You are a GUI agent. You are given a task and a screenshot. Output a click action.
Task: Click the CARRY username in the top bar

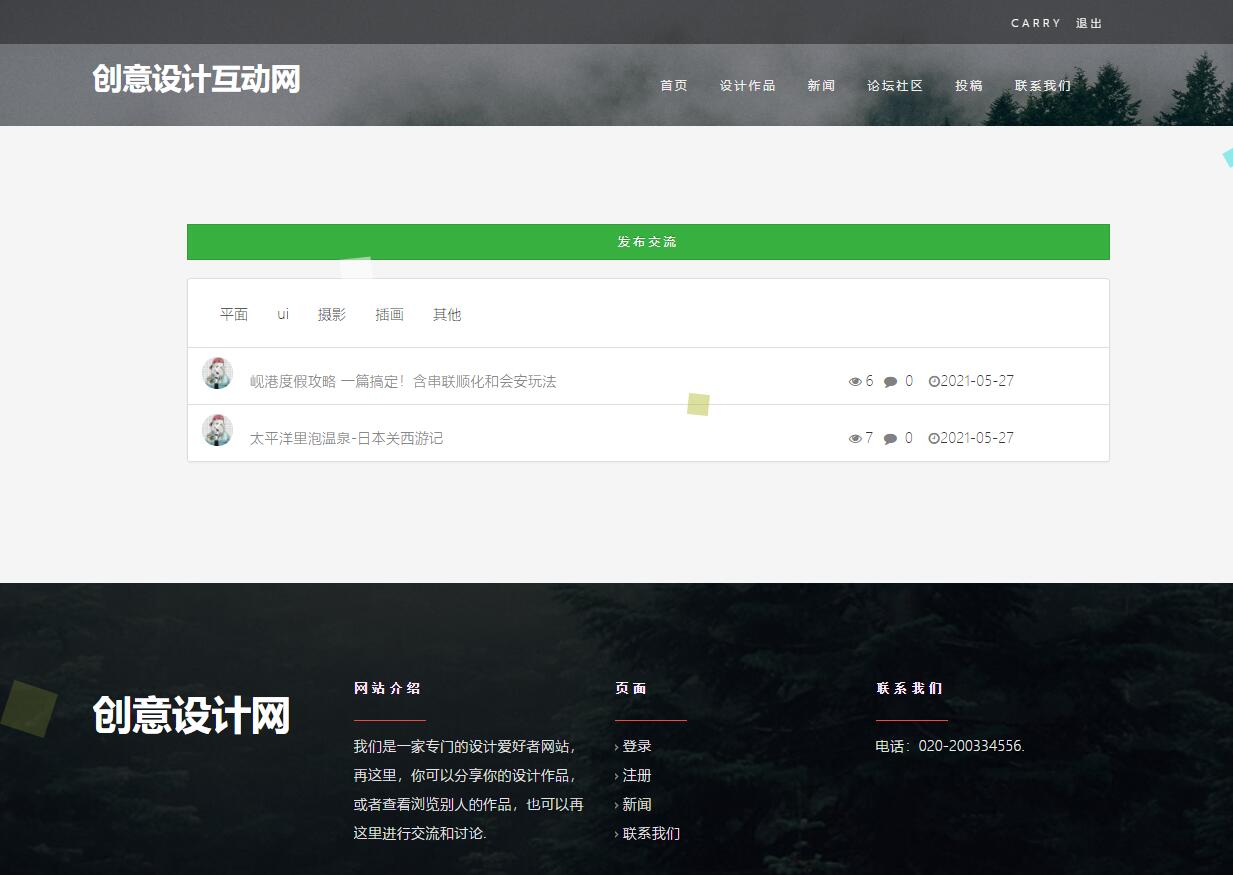pos(1035,22)
